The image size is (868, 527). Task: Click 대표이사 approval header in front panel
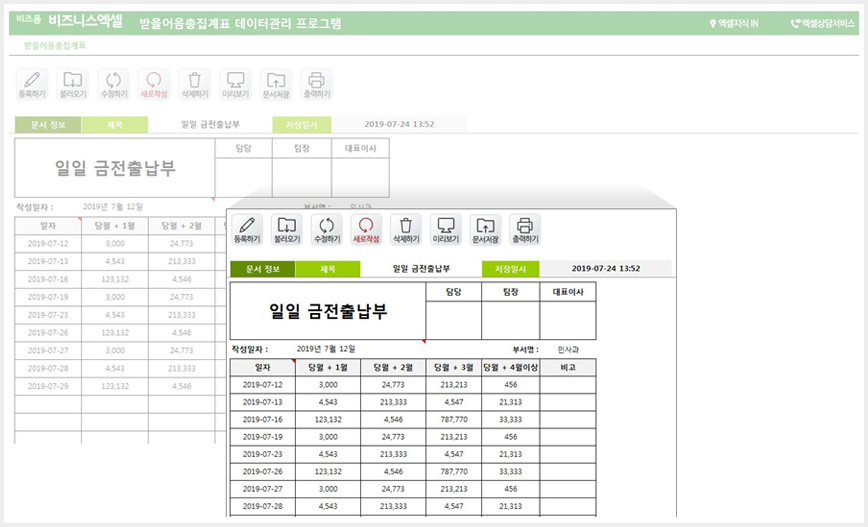click(568, 292)
